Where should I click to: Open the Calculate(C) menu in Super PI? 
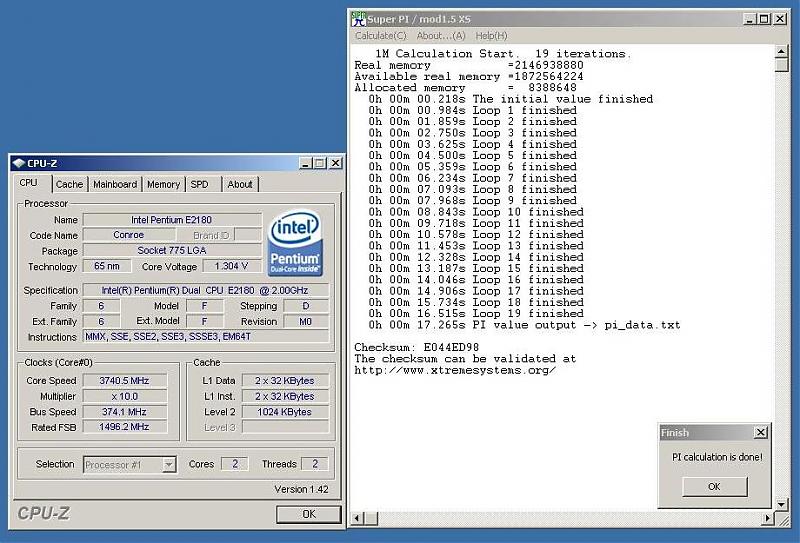(381, 36)
